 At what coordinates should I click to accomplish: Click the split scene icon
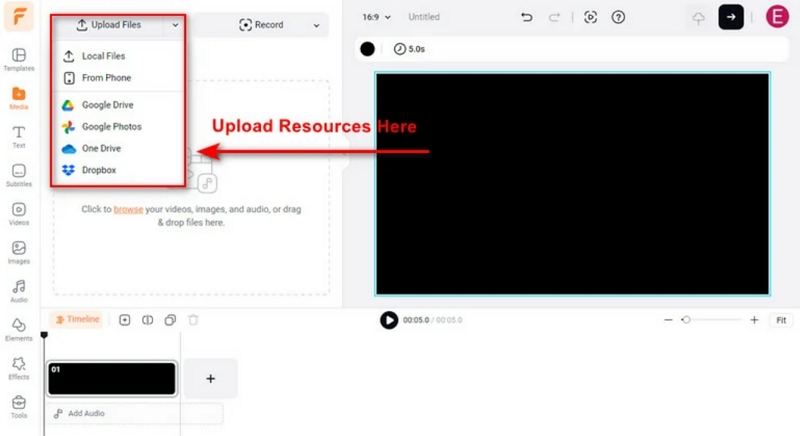147,320
